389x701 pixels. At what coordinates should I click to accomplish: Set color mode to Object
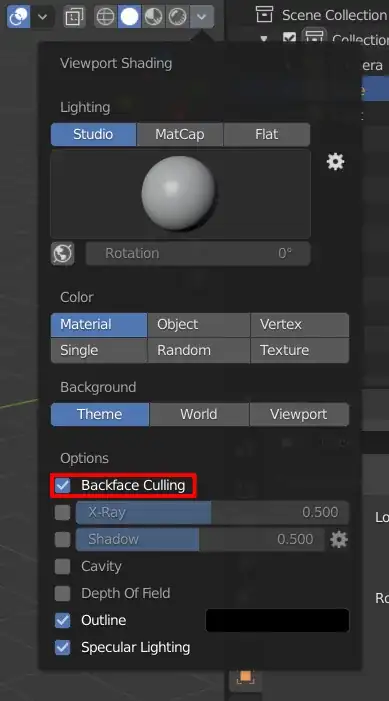(x=199, y=325)
